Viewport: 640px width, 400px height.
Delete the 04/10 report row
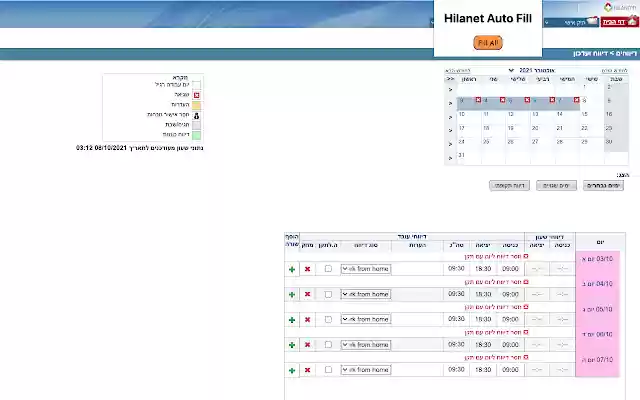[307, 294]
